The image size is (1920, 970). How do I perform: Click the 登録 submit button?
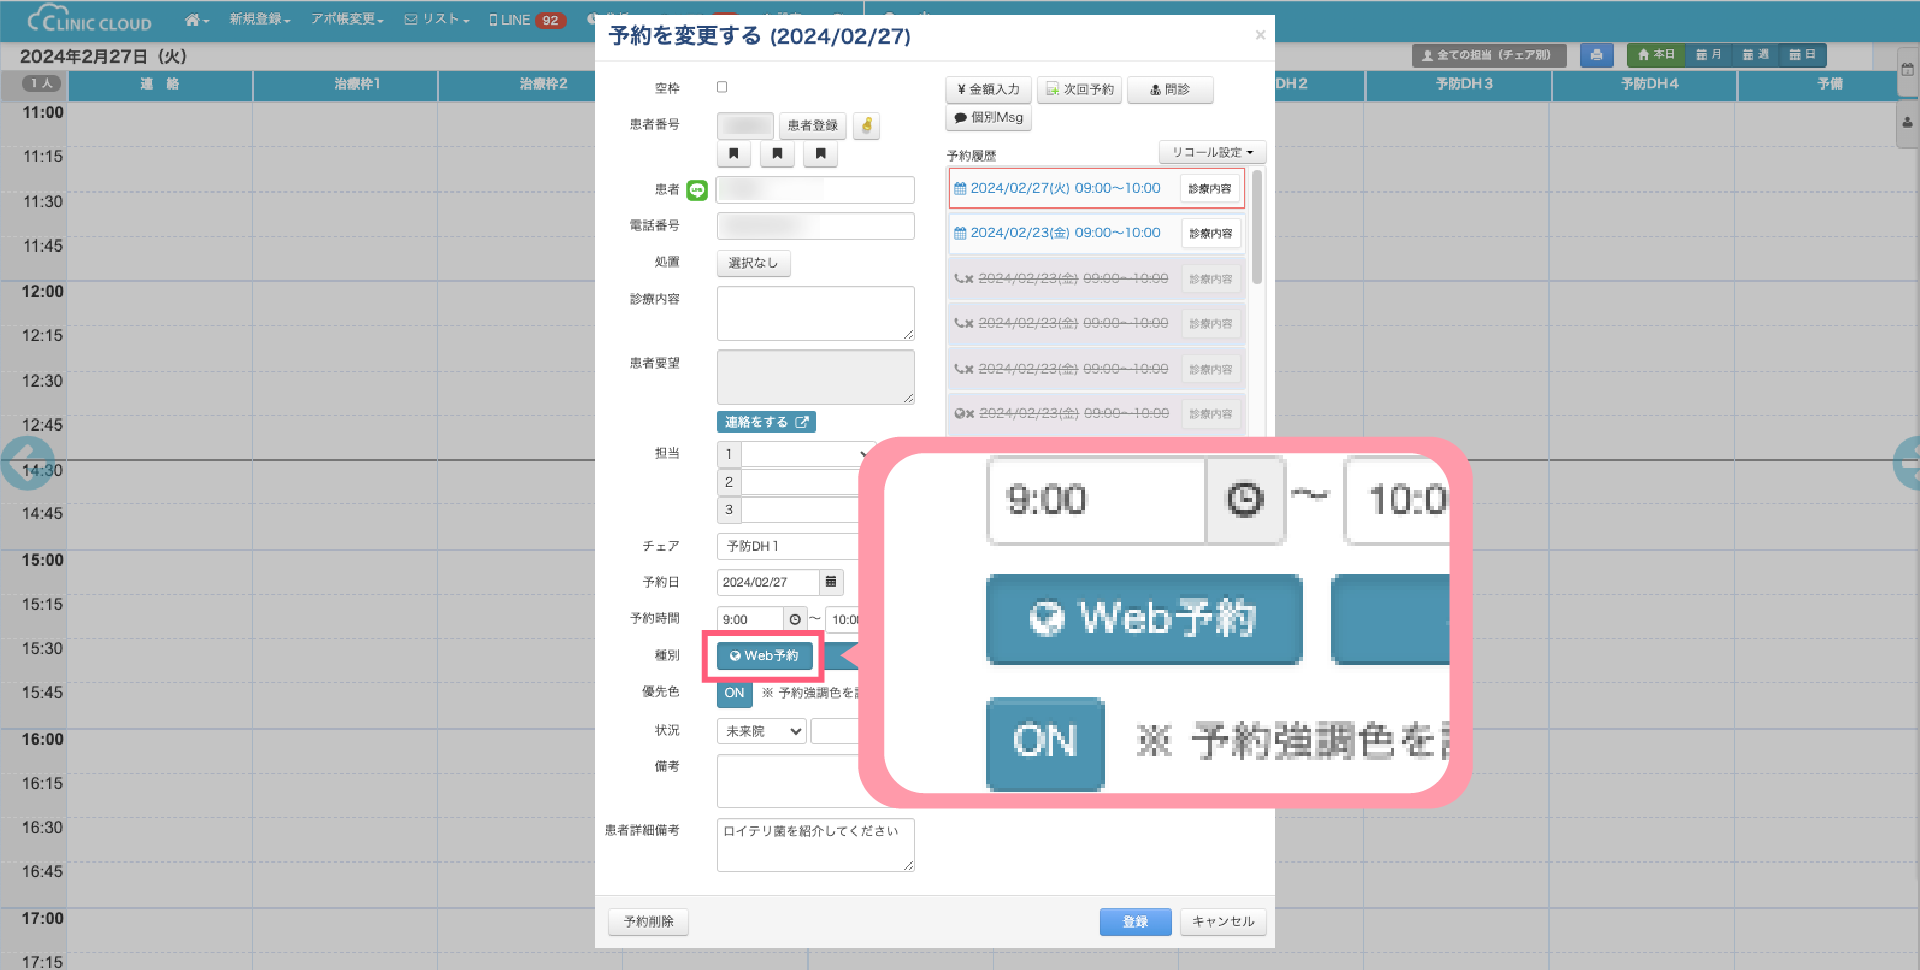[x=1135, y=921]
